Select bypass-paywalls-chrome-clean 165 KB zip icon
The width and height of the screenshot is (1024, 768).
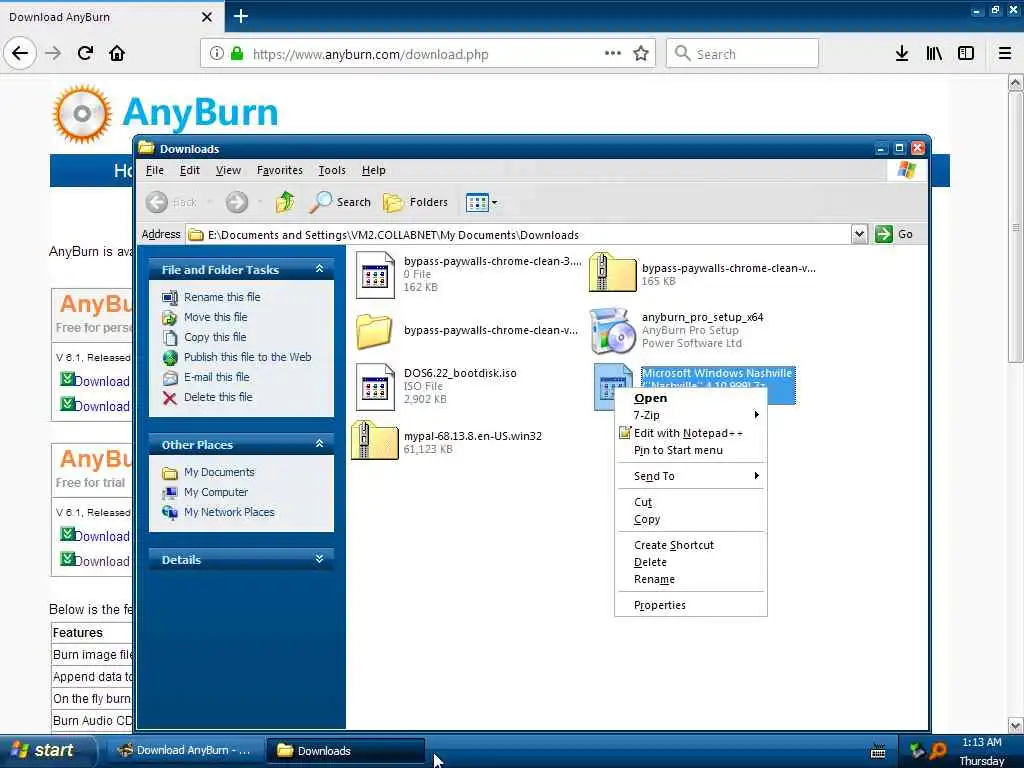click(613, 272)
